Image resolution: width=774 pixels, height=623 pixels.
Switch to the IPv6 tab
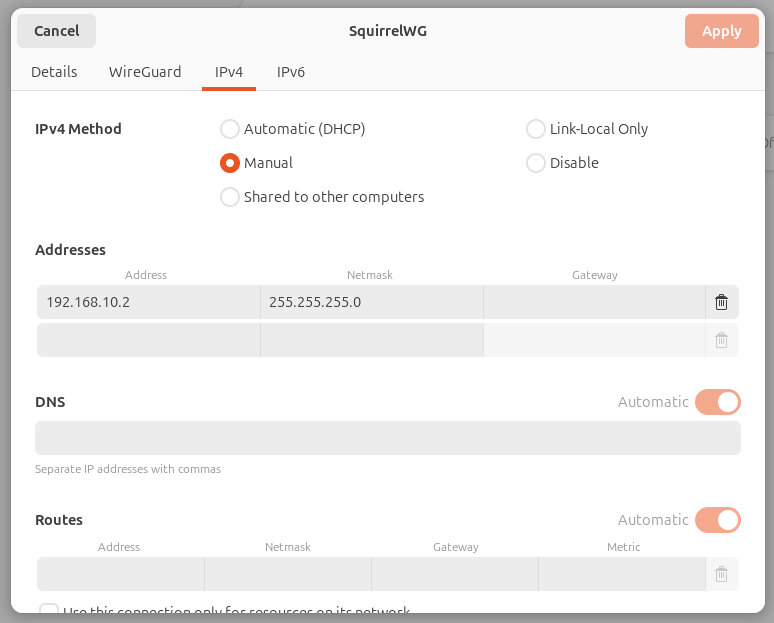coord(291,72)
